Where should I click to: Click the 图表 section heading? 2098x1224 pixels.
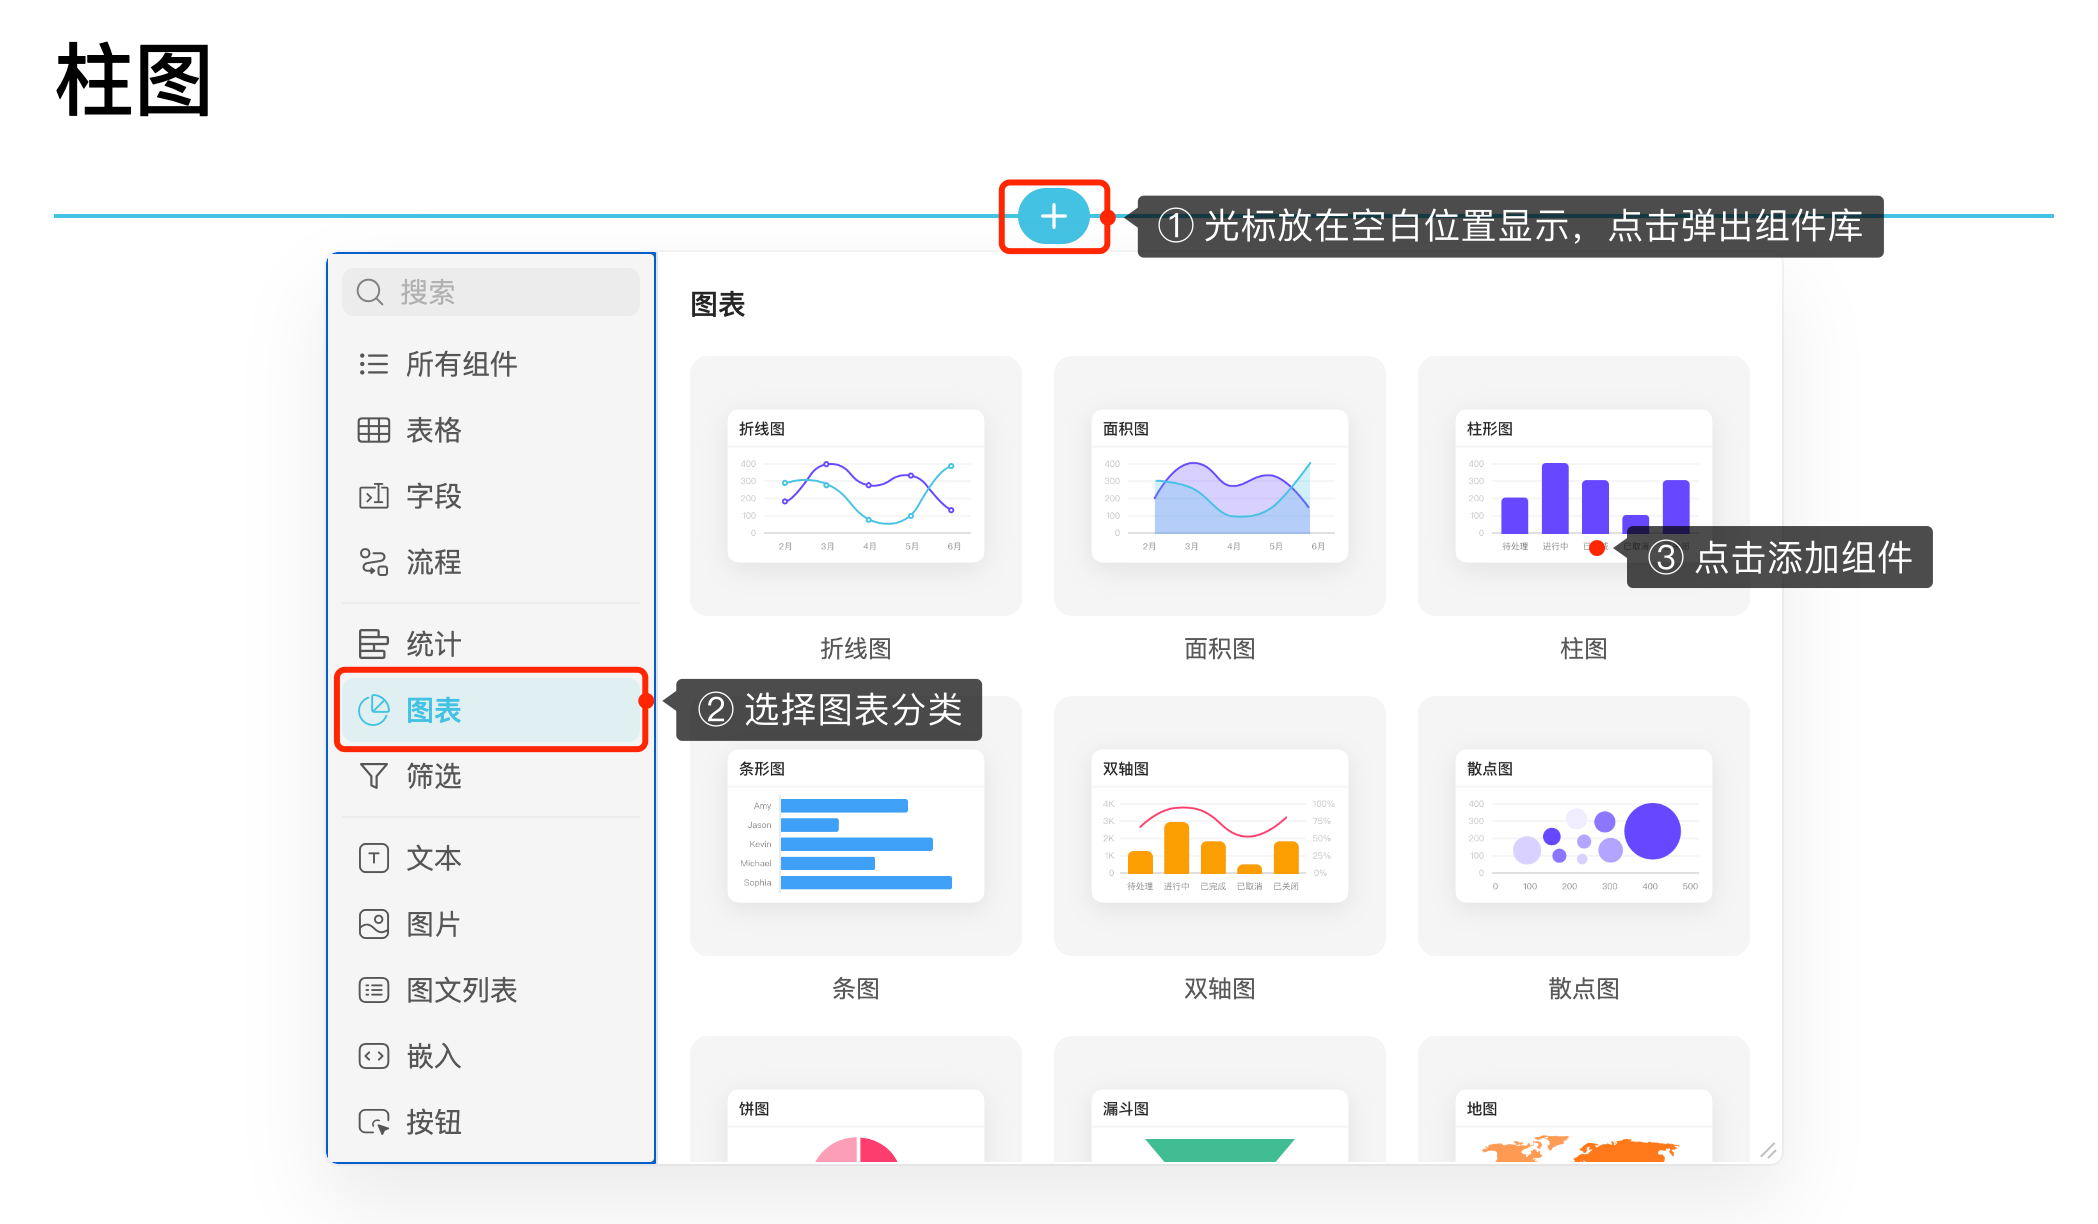click(718, 305)
